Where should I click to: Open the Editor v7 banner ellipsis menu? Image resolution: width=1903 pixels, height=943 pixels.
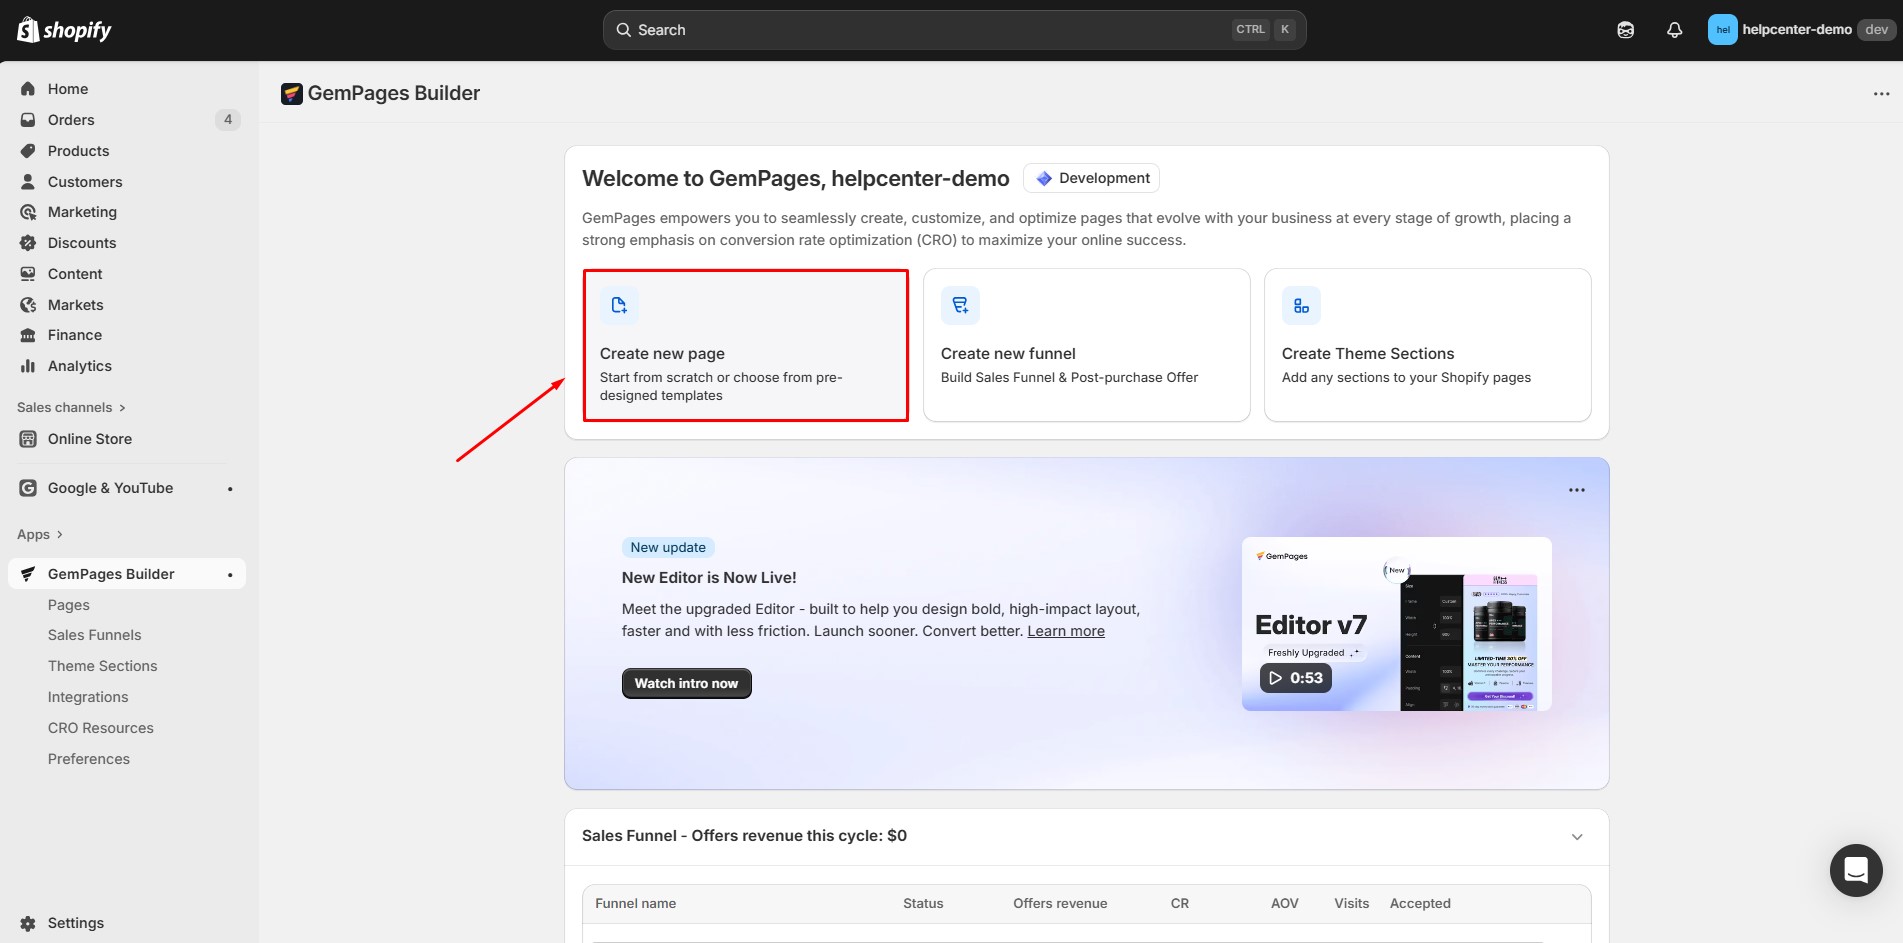(x=1577, y=489)
